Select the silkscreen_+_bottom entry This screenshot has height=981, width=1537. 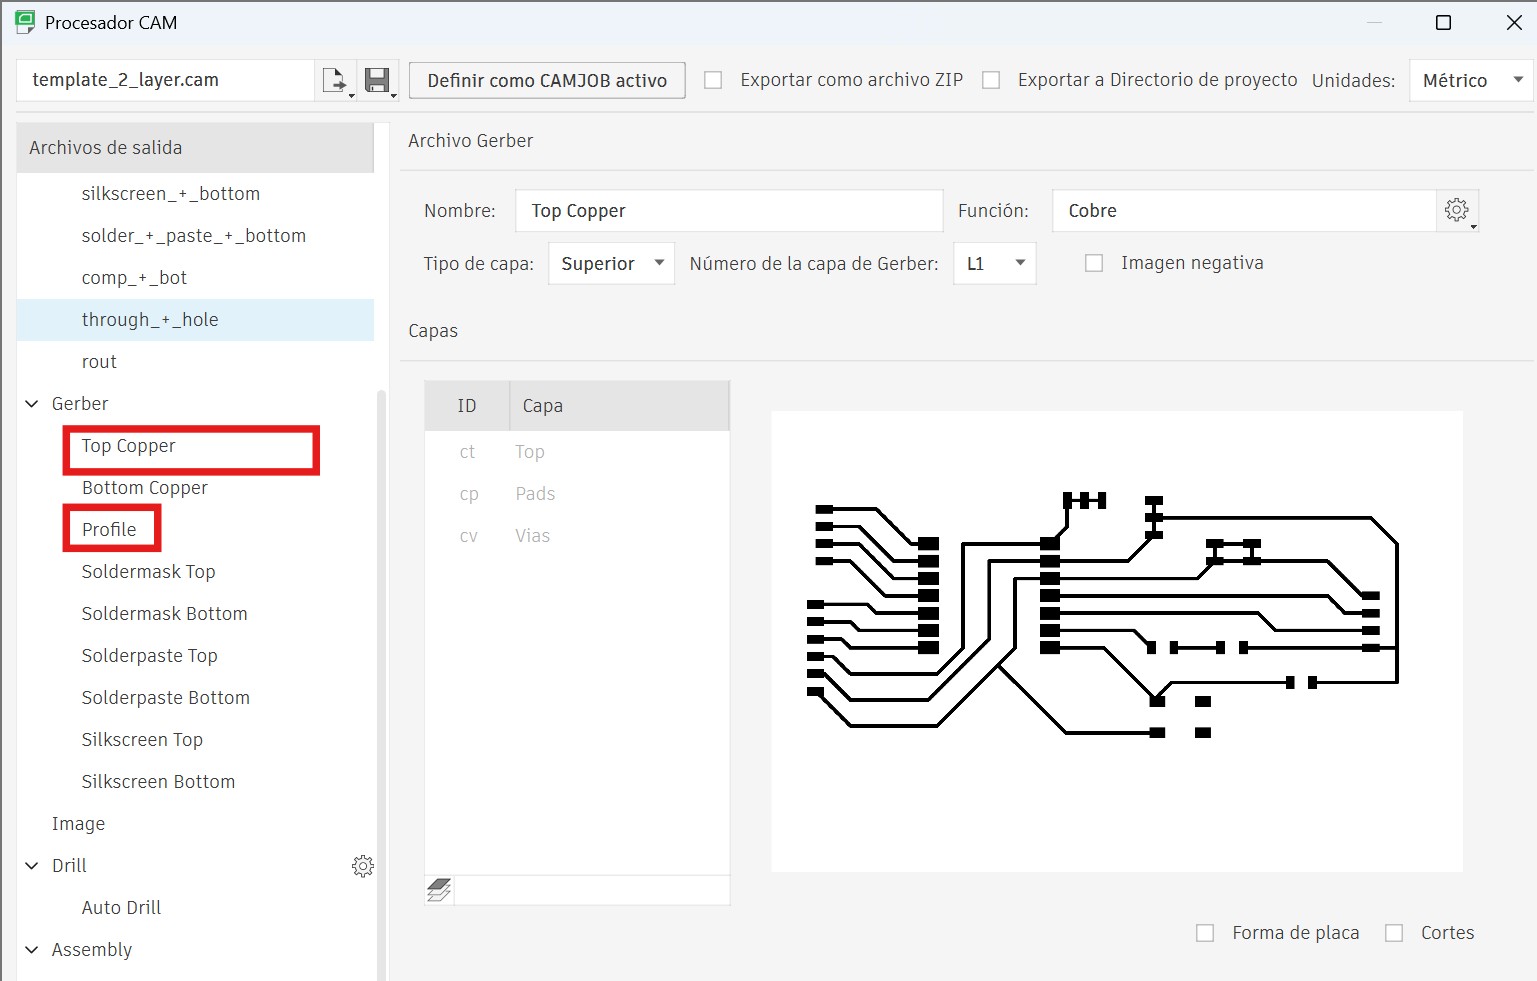[x=170, y=194]
